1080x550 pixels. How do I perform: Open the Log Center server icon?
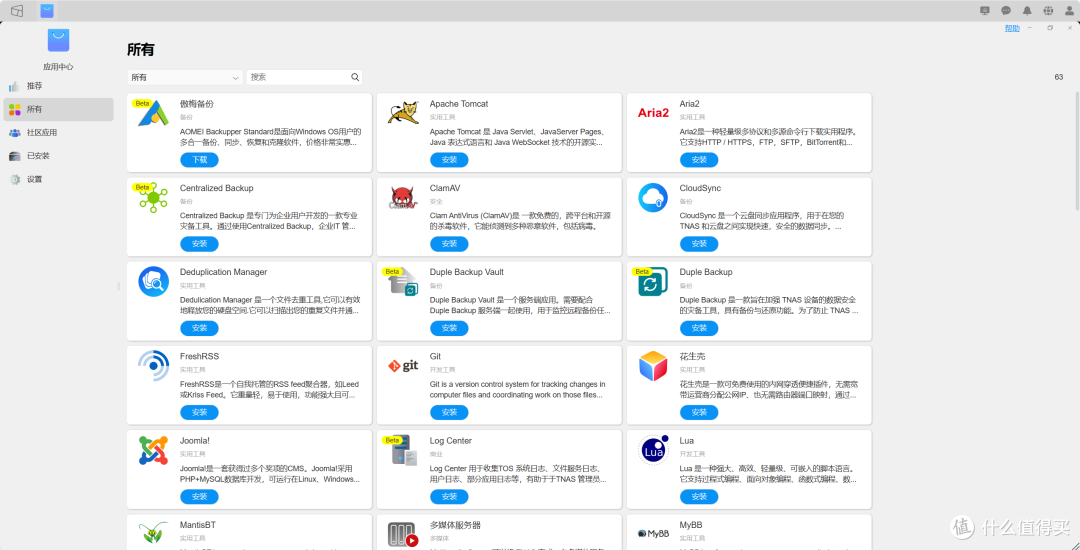403,450
